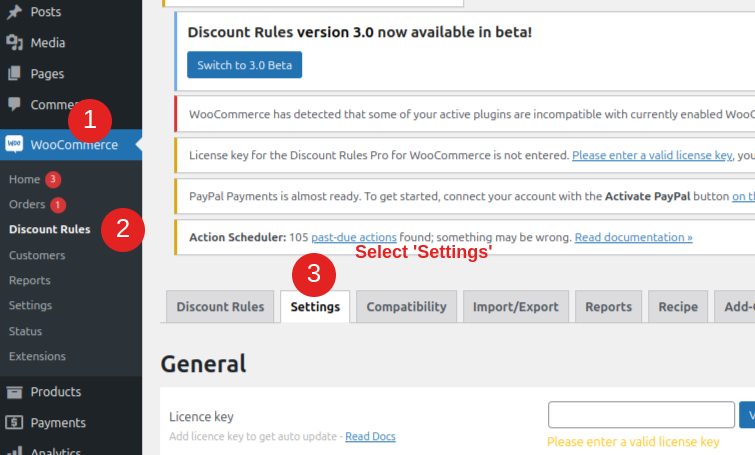Click the Licence key input field
755x455 pixels.
(641, 415)
